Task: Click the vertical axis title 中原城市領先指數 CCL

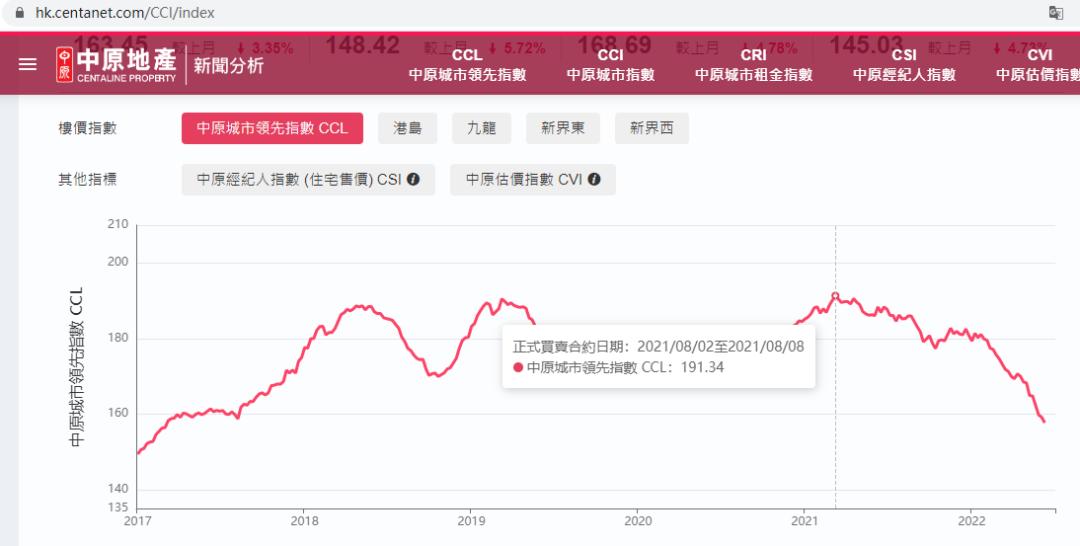Action: coord(76,367)
